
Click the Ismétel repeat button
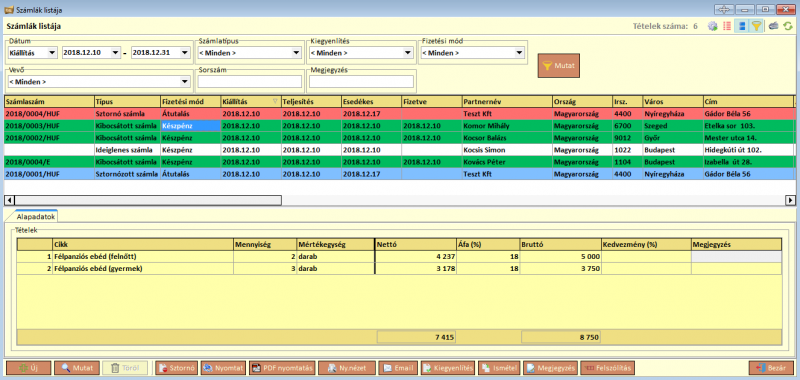click(x=499, y=368)
